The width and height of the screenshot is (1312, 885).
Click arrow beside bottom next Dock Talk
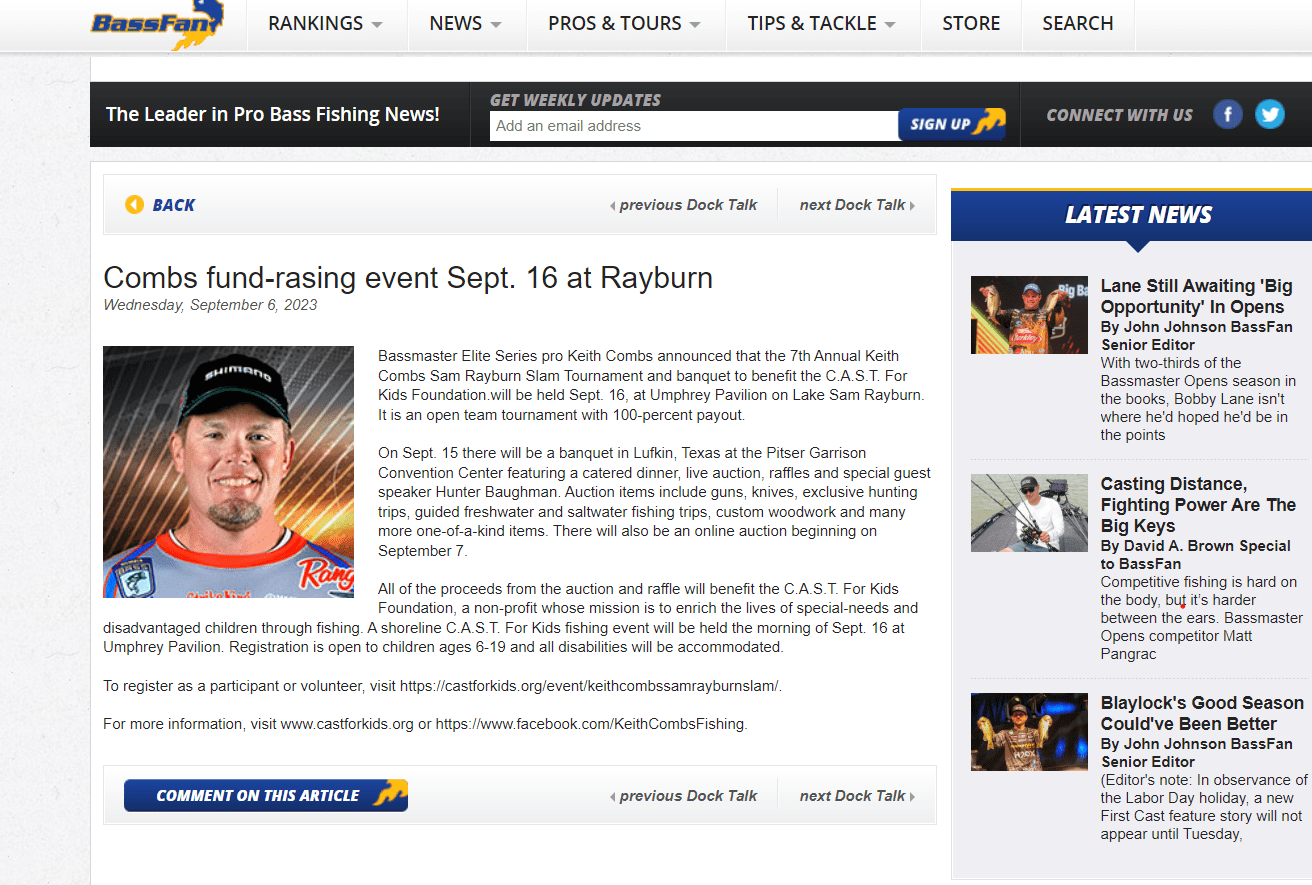coord(912,796)
